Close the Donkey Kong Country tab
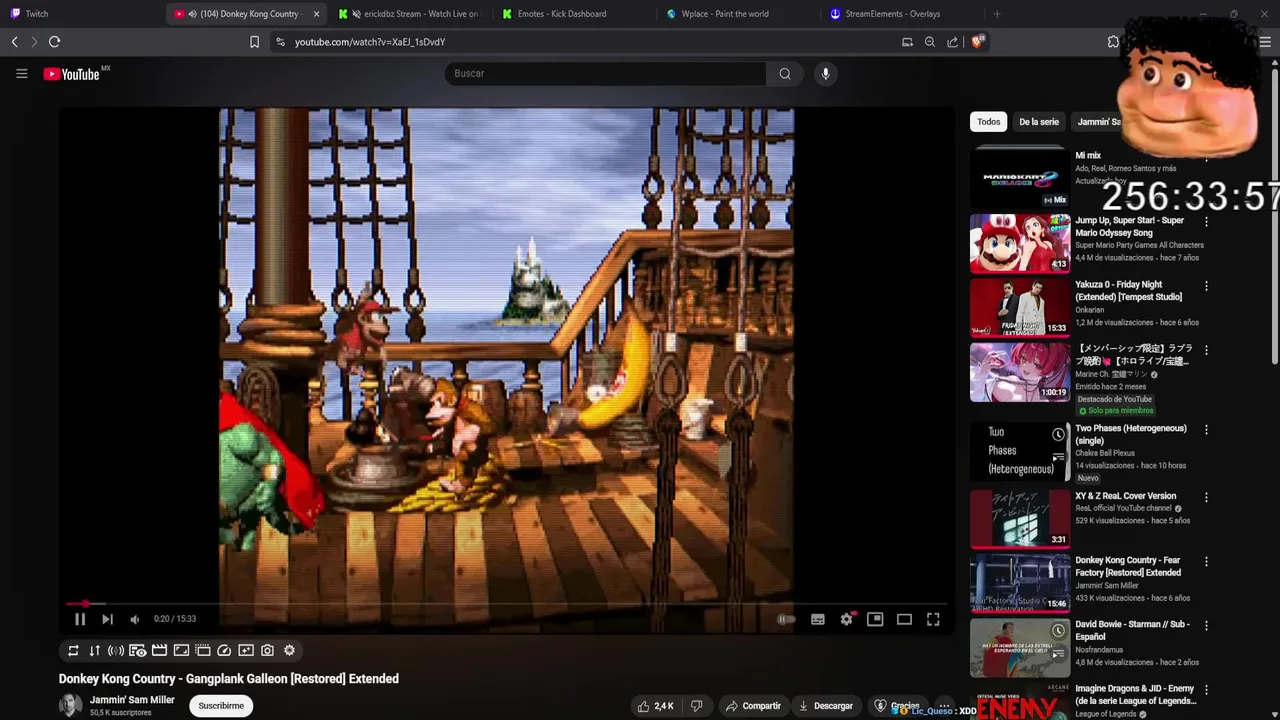 tap(316, 14)
